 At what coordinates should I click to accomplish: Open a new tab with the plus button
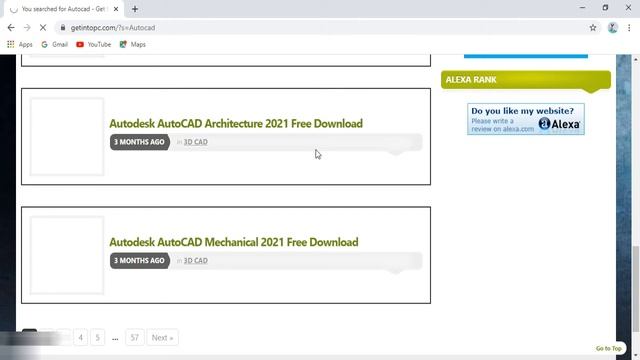(x=135, y=9)
